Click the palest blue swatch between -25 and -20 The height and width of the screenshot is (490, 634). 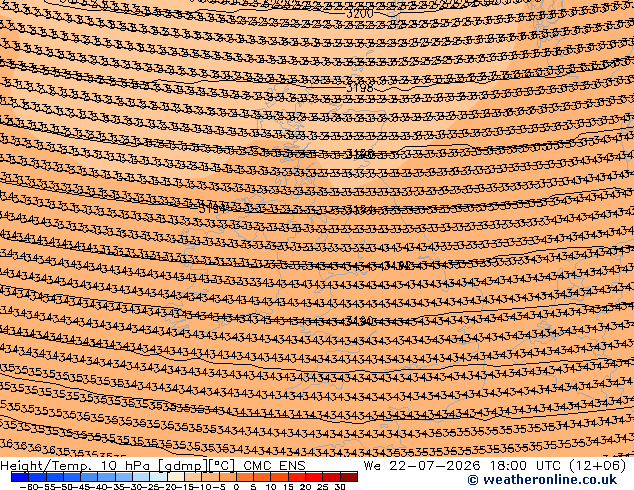[x=158, y=477]
